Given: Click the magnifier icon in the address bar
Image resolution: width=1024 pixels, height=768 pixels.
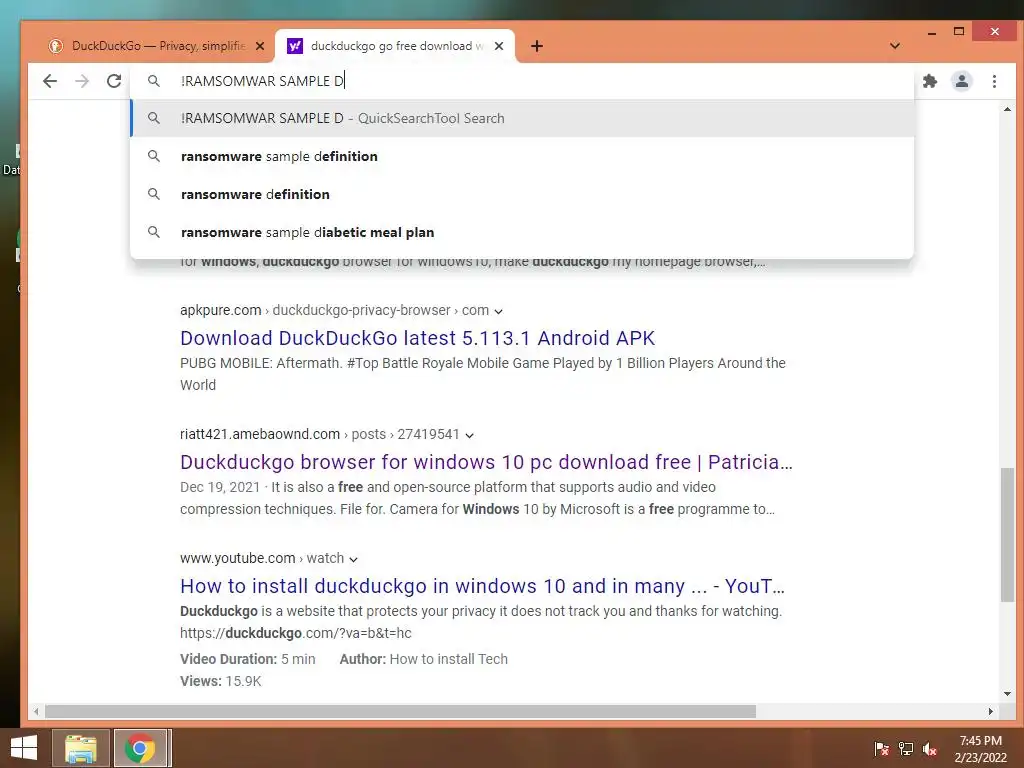Looking at the screenshot, I should click(x=153, y=81).
